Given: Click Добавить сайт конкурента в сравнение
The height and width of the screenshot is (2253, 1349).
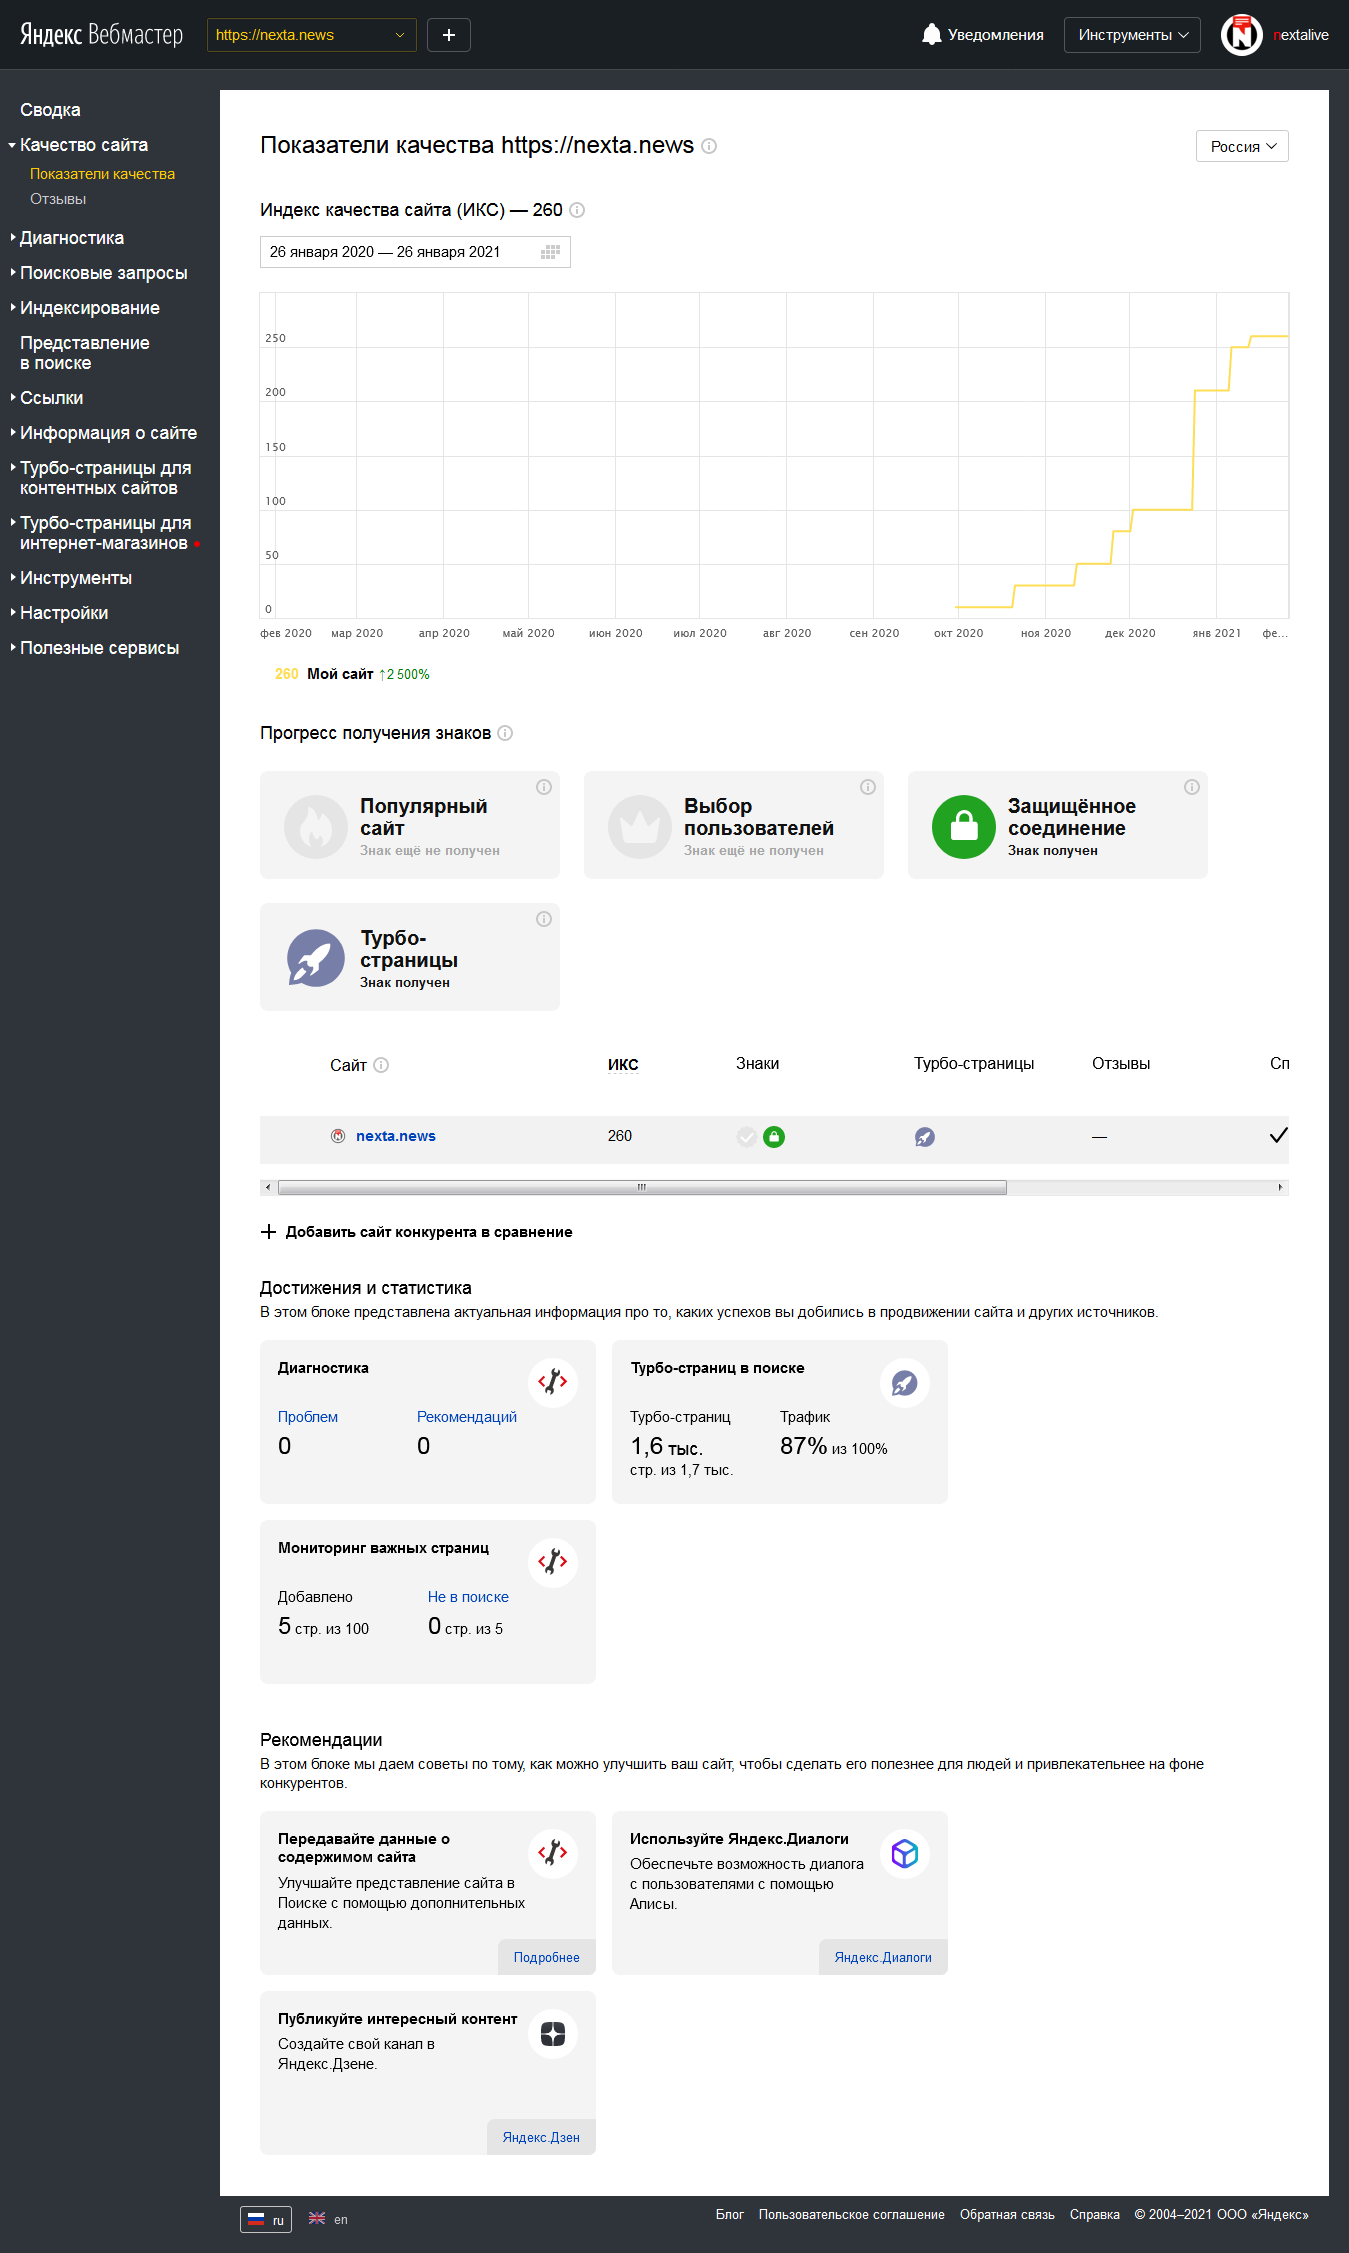Looking at the screenshot, I should [x=417, y=1232].
